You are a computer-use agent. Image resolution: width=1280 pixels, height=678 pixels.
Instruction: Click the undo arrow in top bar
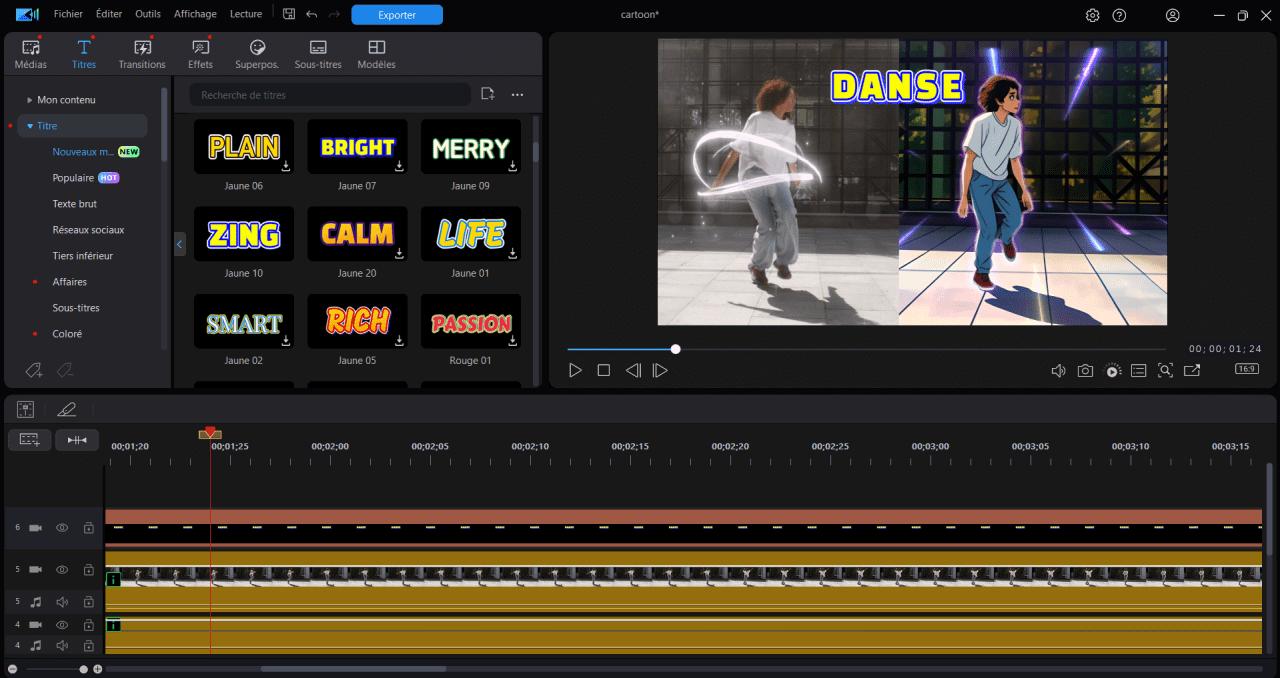pos(312,14)
